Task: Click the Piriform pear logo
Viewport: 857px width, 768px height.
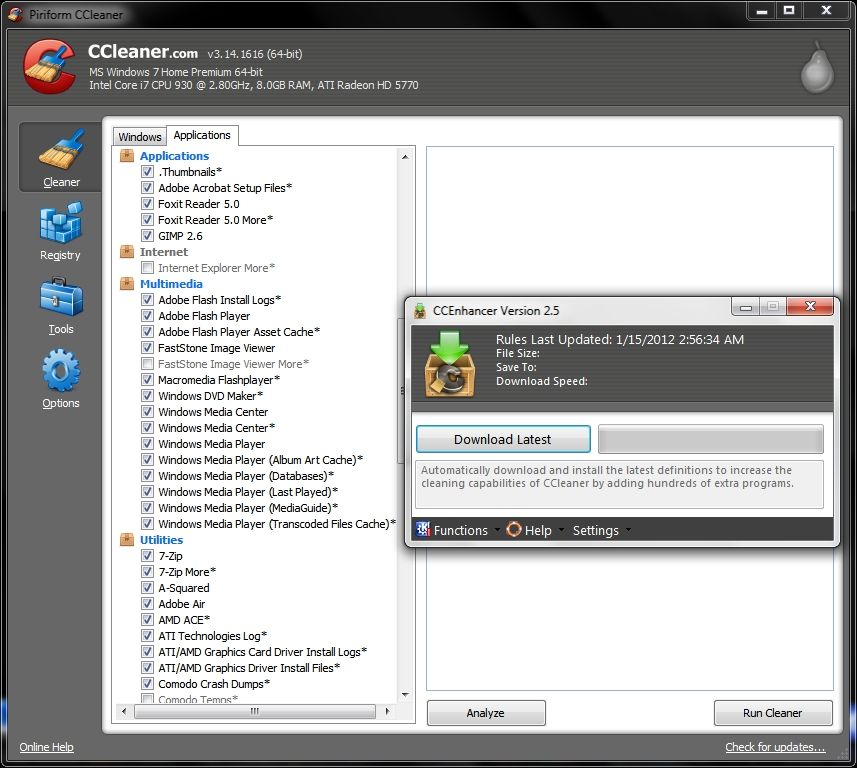Action: [817, 67]
